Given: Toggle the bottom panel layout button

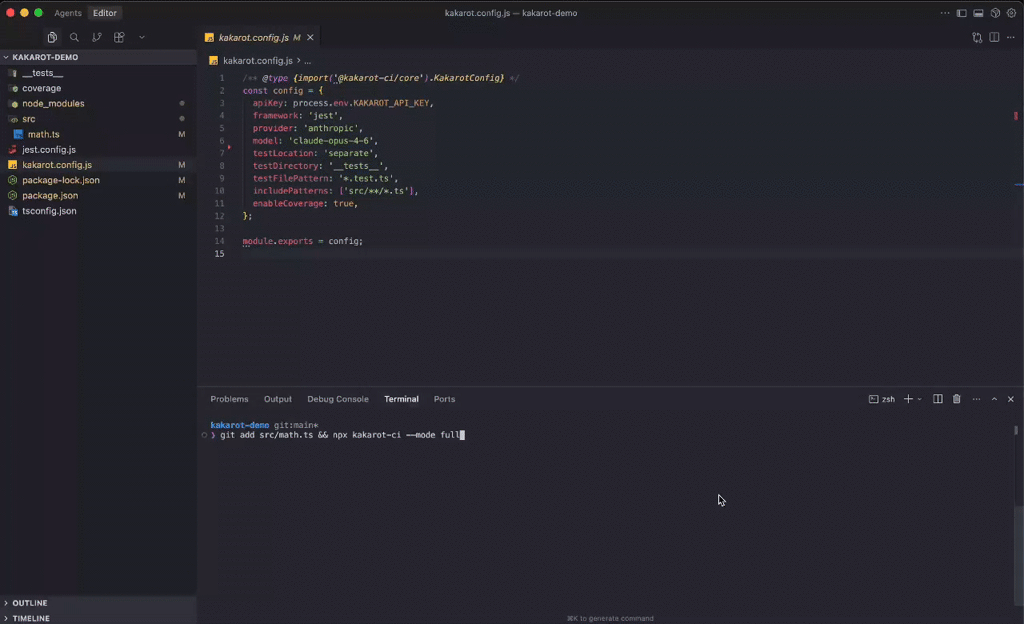Looking at the screenshot, I should pos(978,13).
